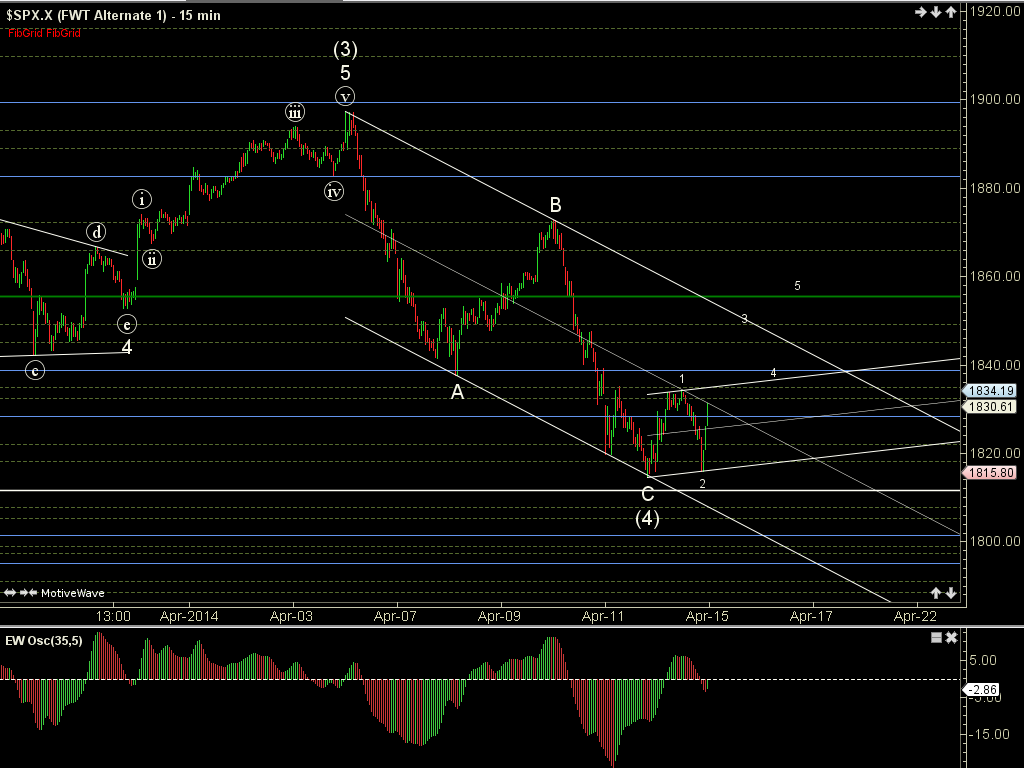
Task: Select the (4) wave label below C
Action: (x=647, y=518)
